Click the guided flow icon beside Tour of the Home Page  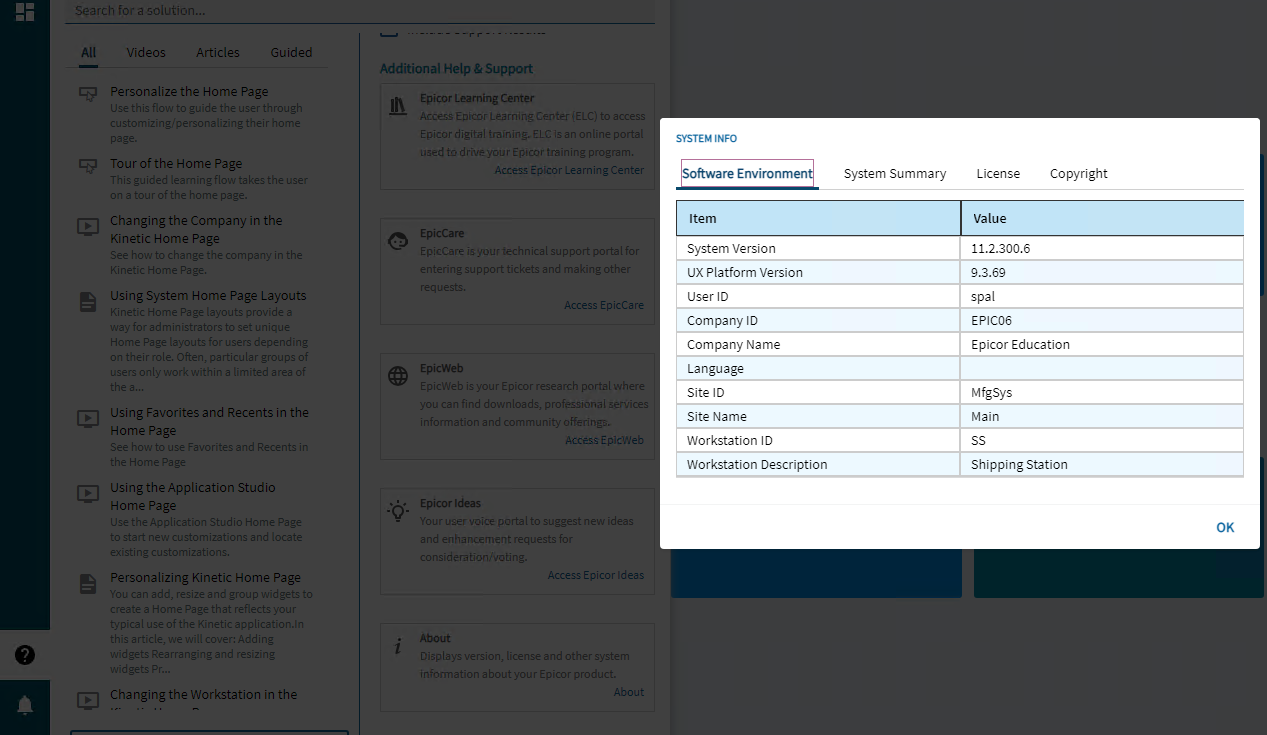pos(88,166)
